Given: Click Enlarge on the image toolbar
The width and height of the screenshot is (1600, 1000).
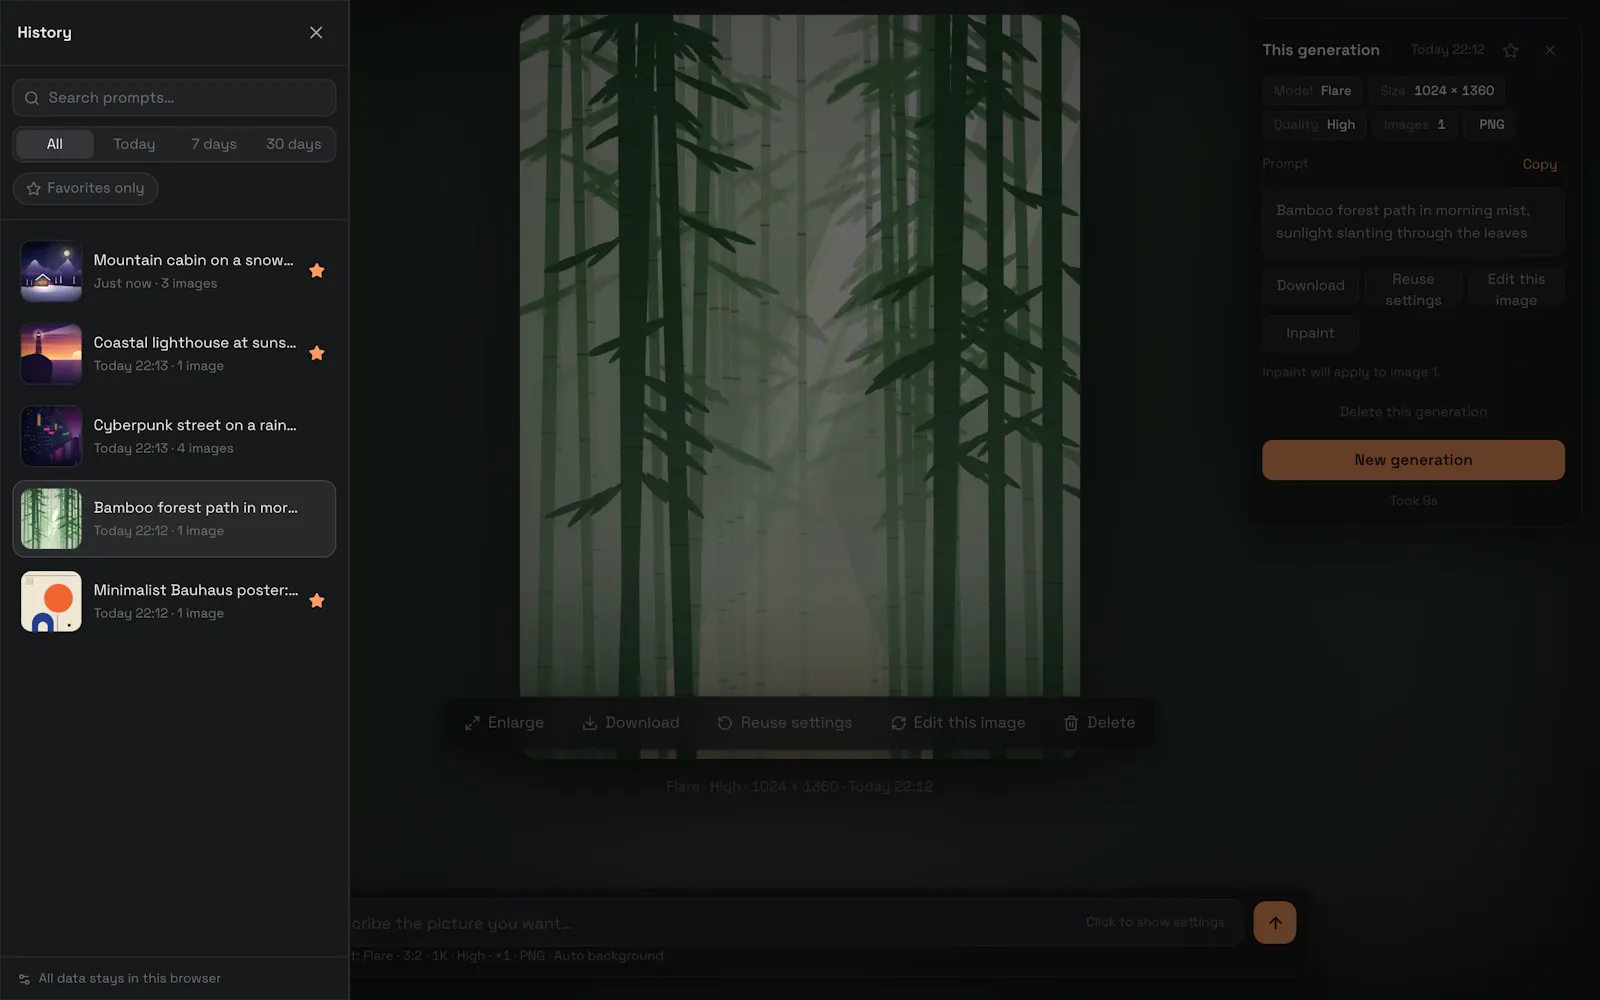Looking at the screenshot, I should click(504, 723).
